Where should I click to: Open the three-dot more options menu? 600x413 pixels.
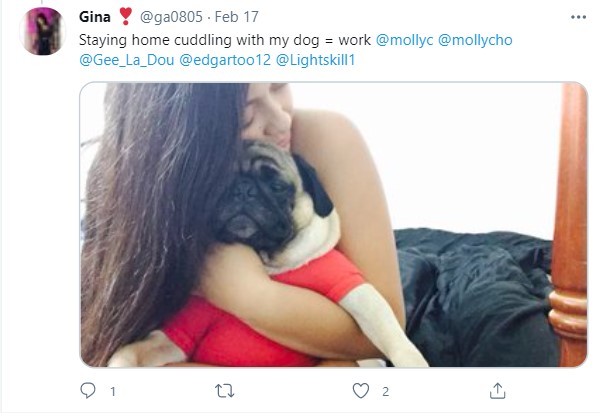pyautogui.click(x=577, y=17)
